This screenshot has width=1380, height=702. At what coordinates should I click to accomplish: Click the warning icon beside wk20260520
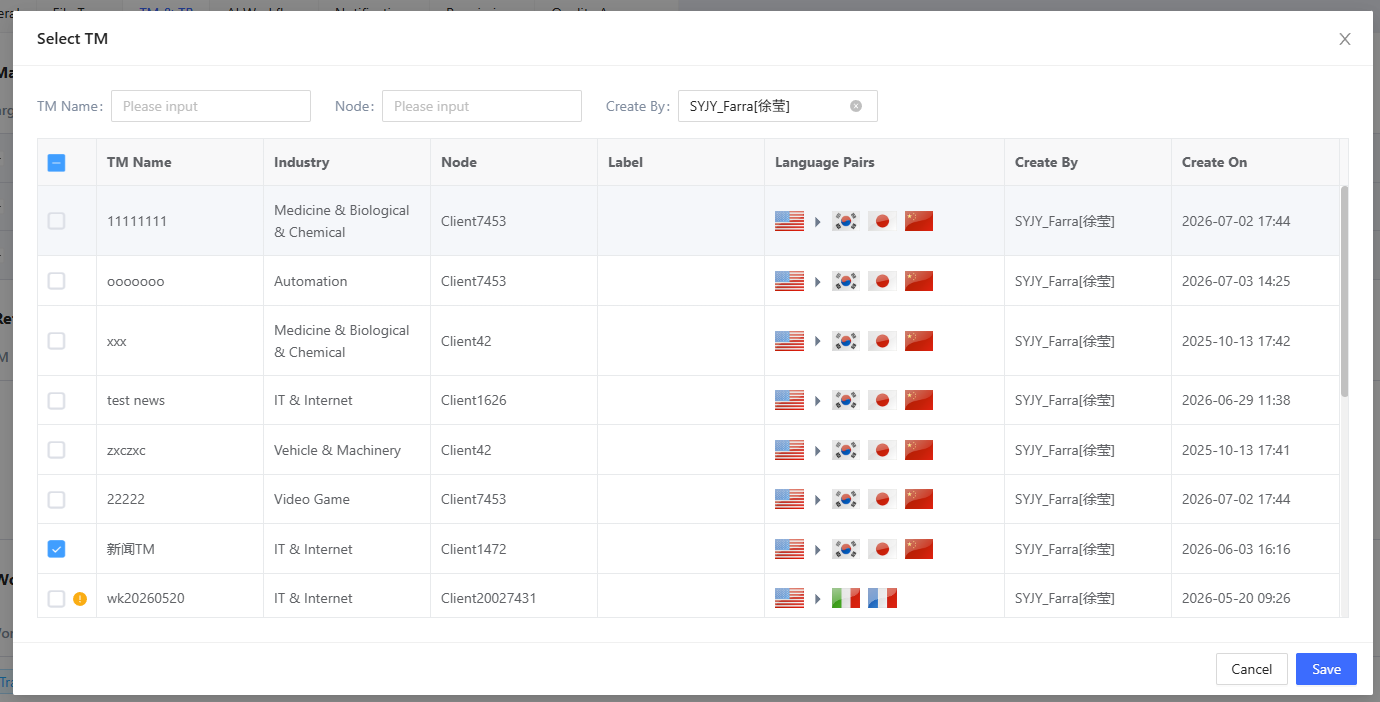[x=80, y=599]
